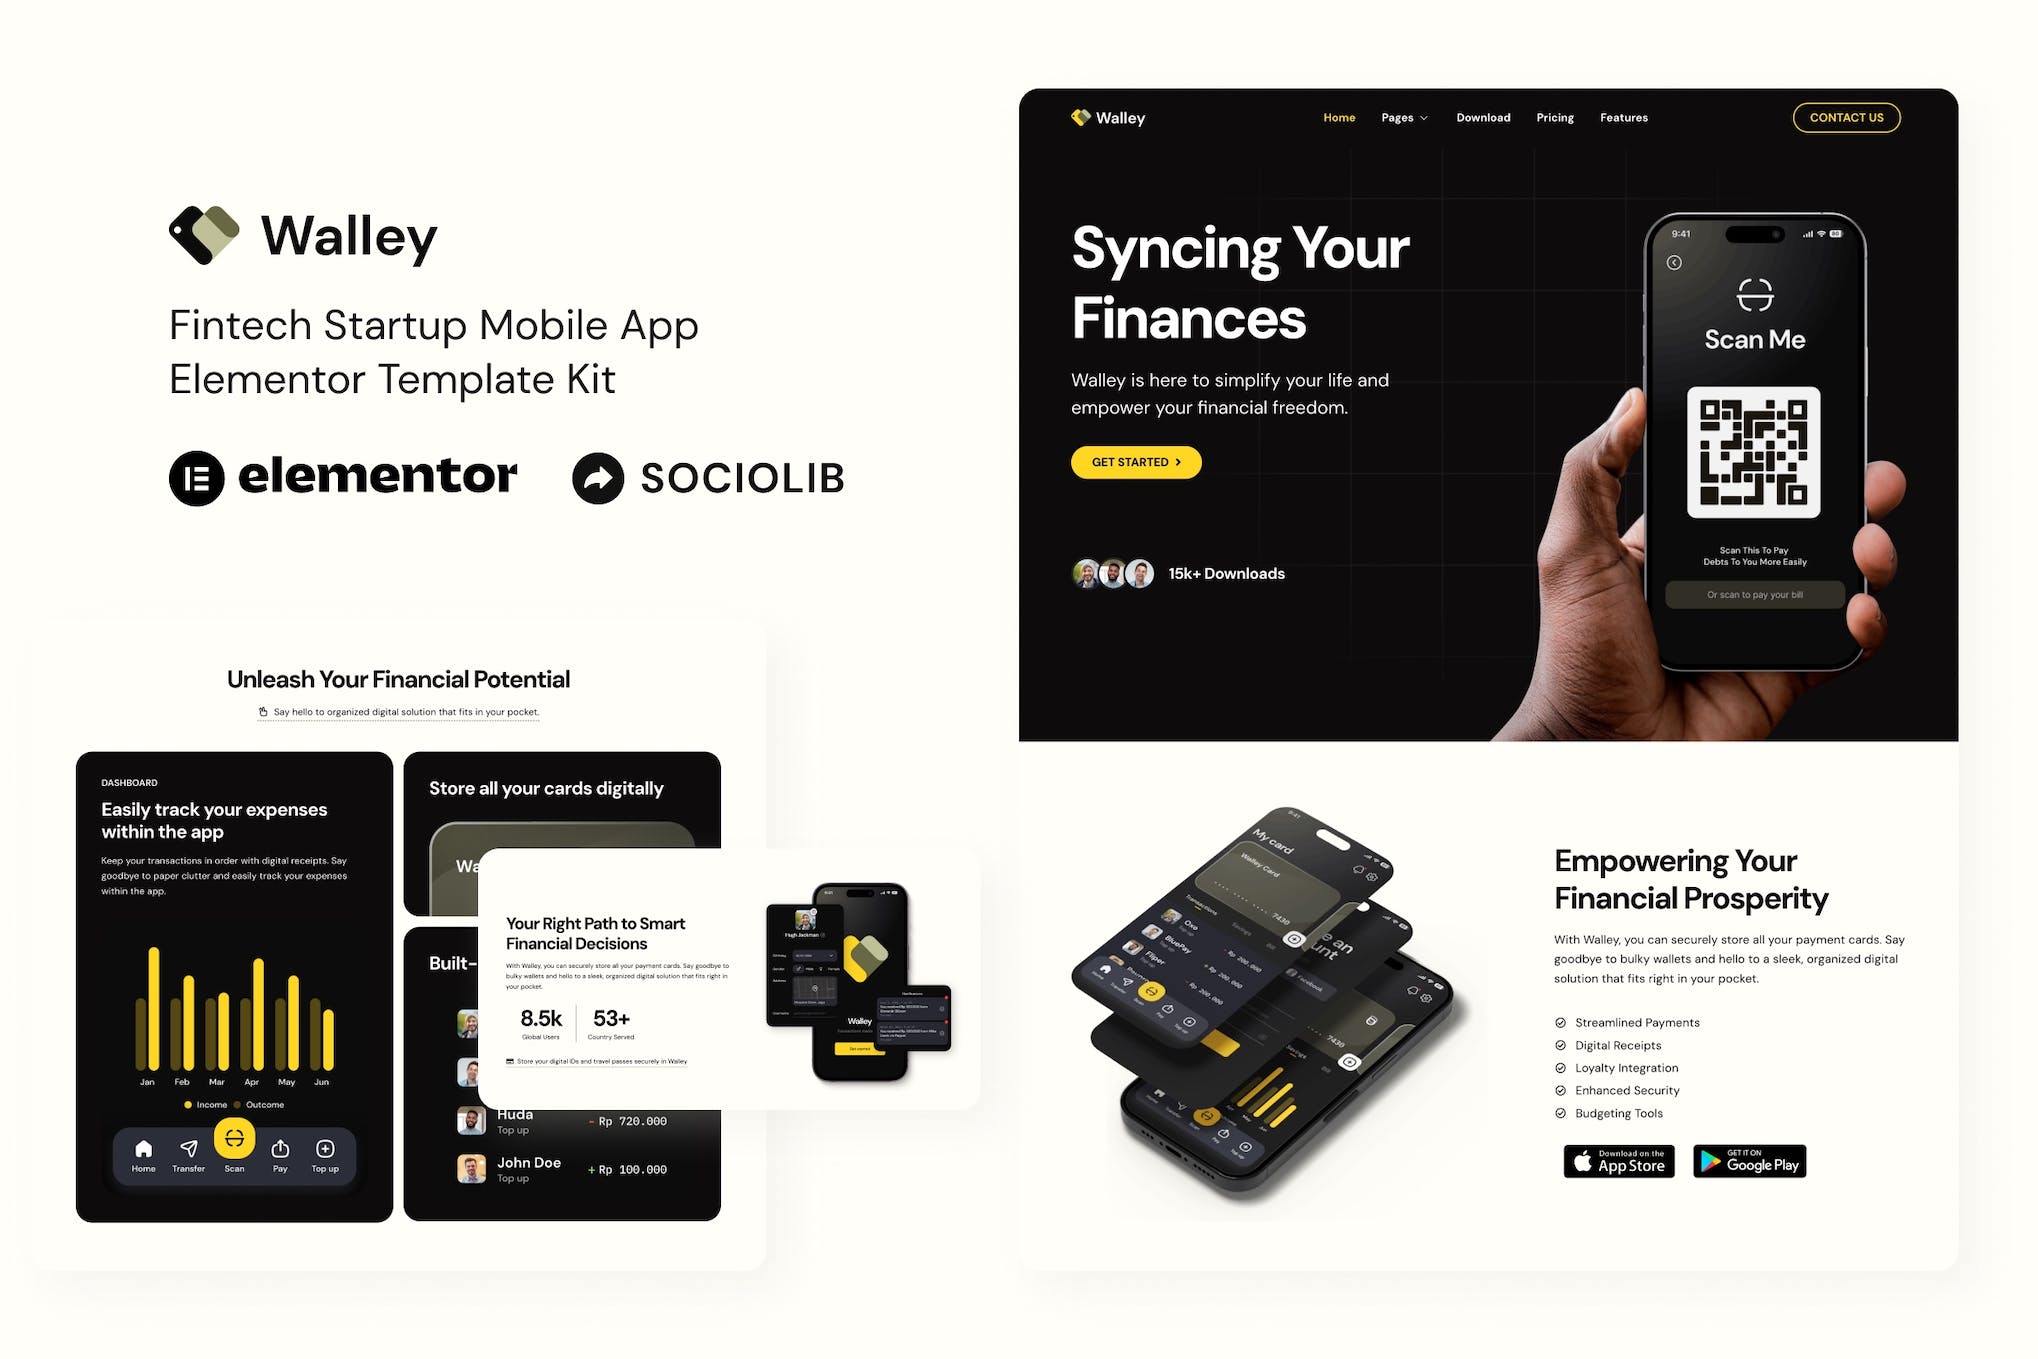Check the Streamlined Payments checkbox
Screen dimensions: 2038x1359
pos(1559,1021)
